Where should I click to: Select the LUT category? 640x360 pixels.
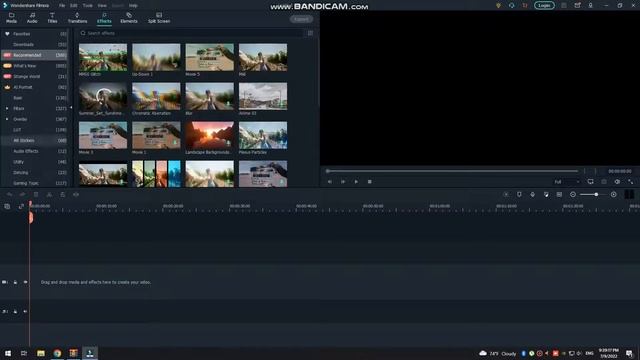[34, 130]
